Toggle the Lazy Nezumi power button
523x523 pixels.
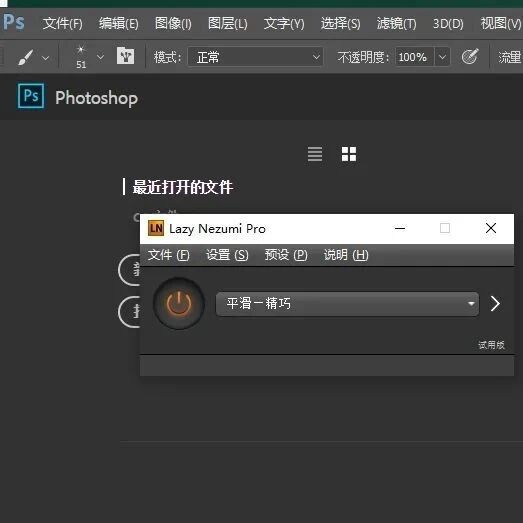point(179,304)
